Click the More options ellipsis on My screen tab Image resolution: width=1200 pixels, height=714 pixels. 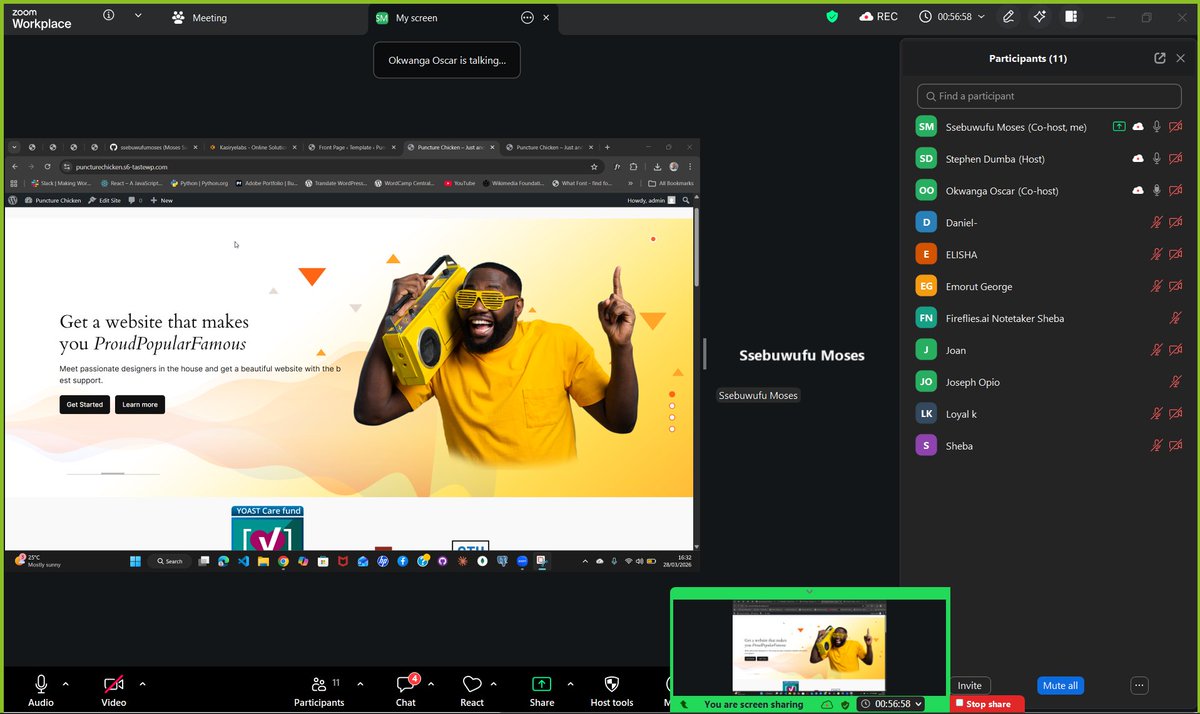(527, 17)
